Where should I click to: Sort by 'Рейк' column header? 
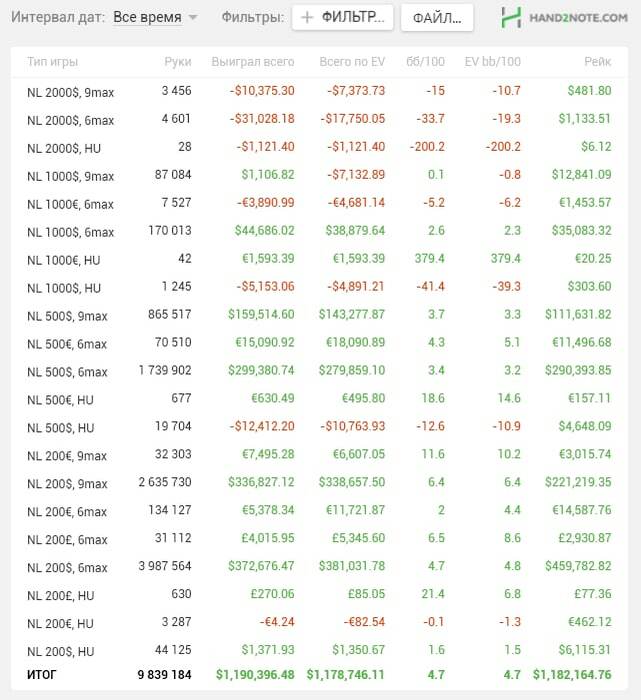pos(597,62)
